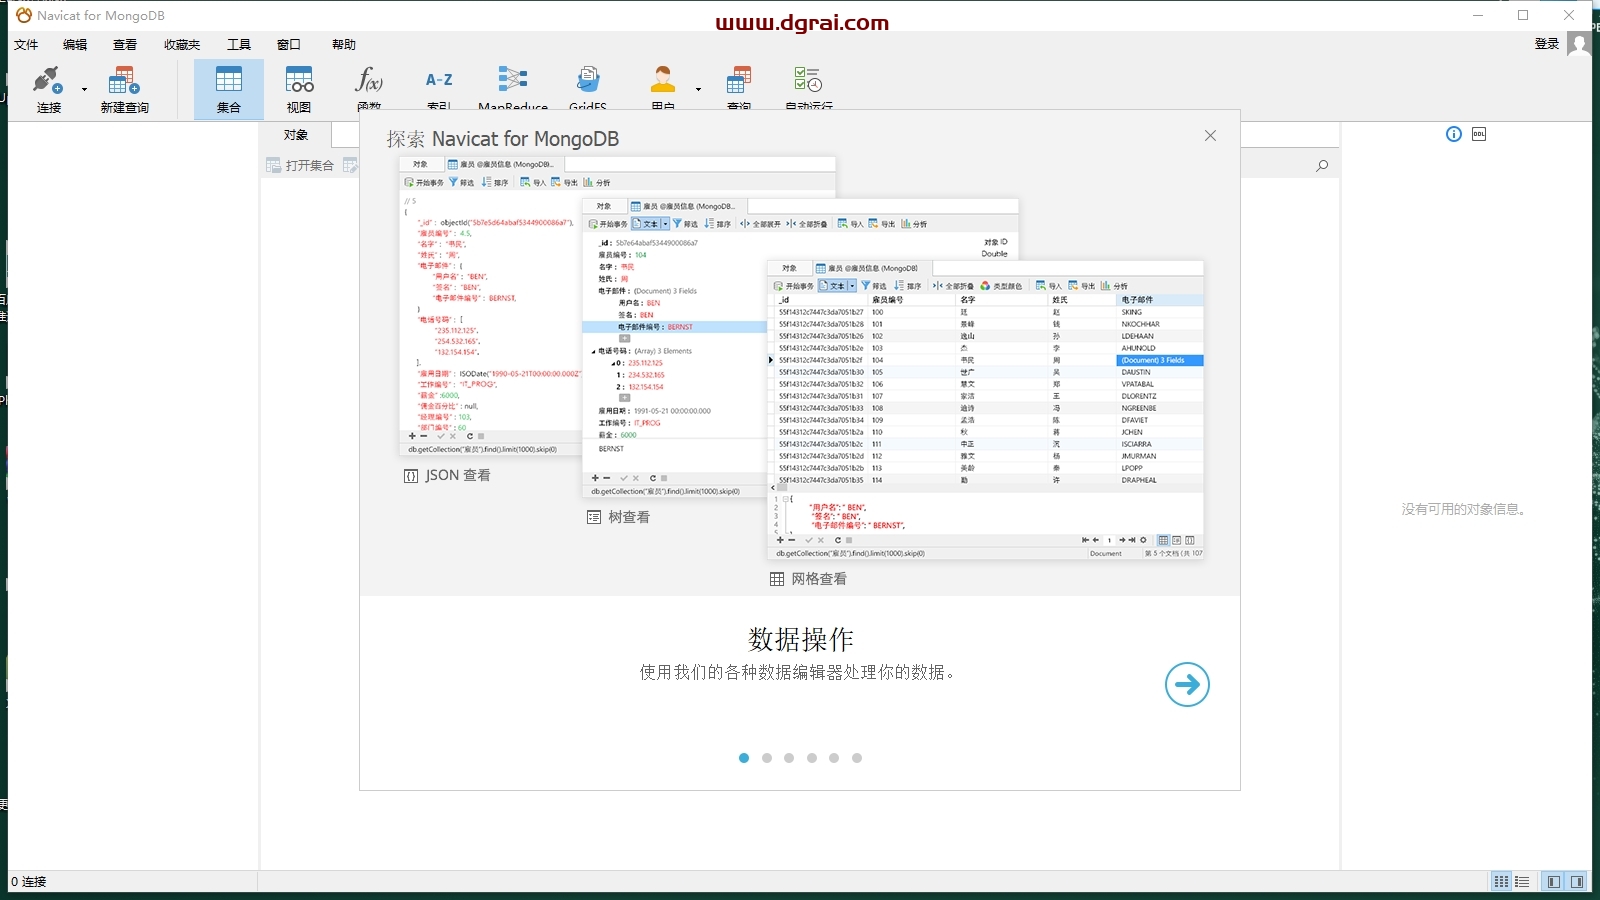Close the 探索 Navicat for MongoDB dialog
The image size is (1600, 900).
1210,136
